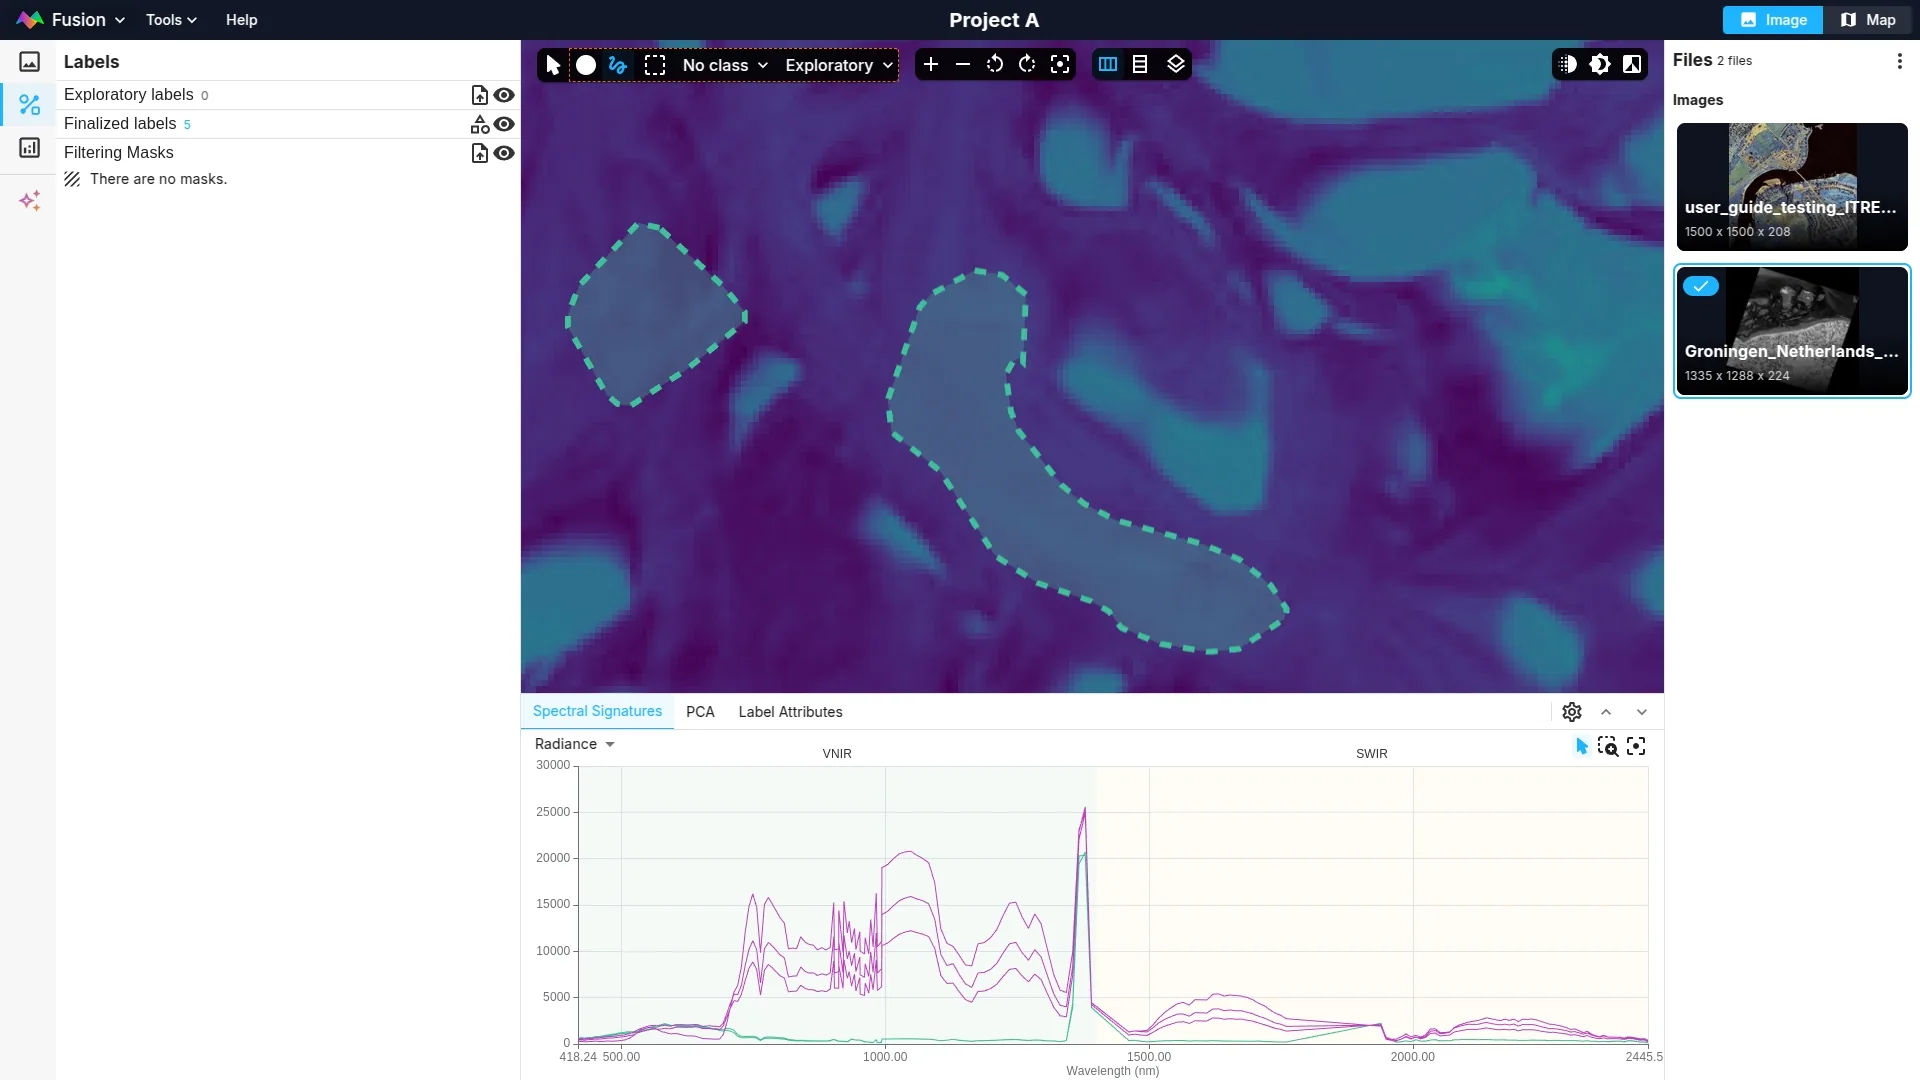
Task: Switch to the Map view button
Action: pos(1868,20)
